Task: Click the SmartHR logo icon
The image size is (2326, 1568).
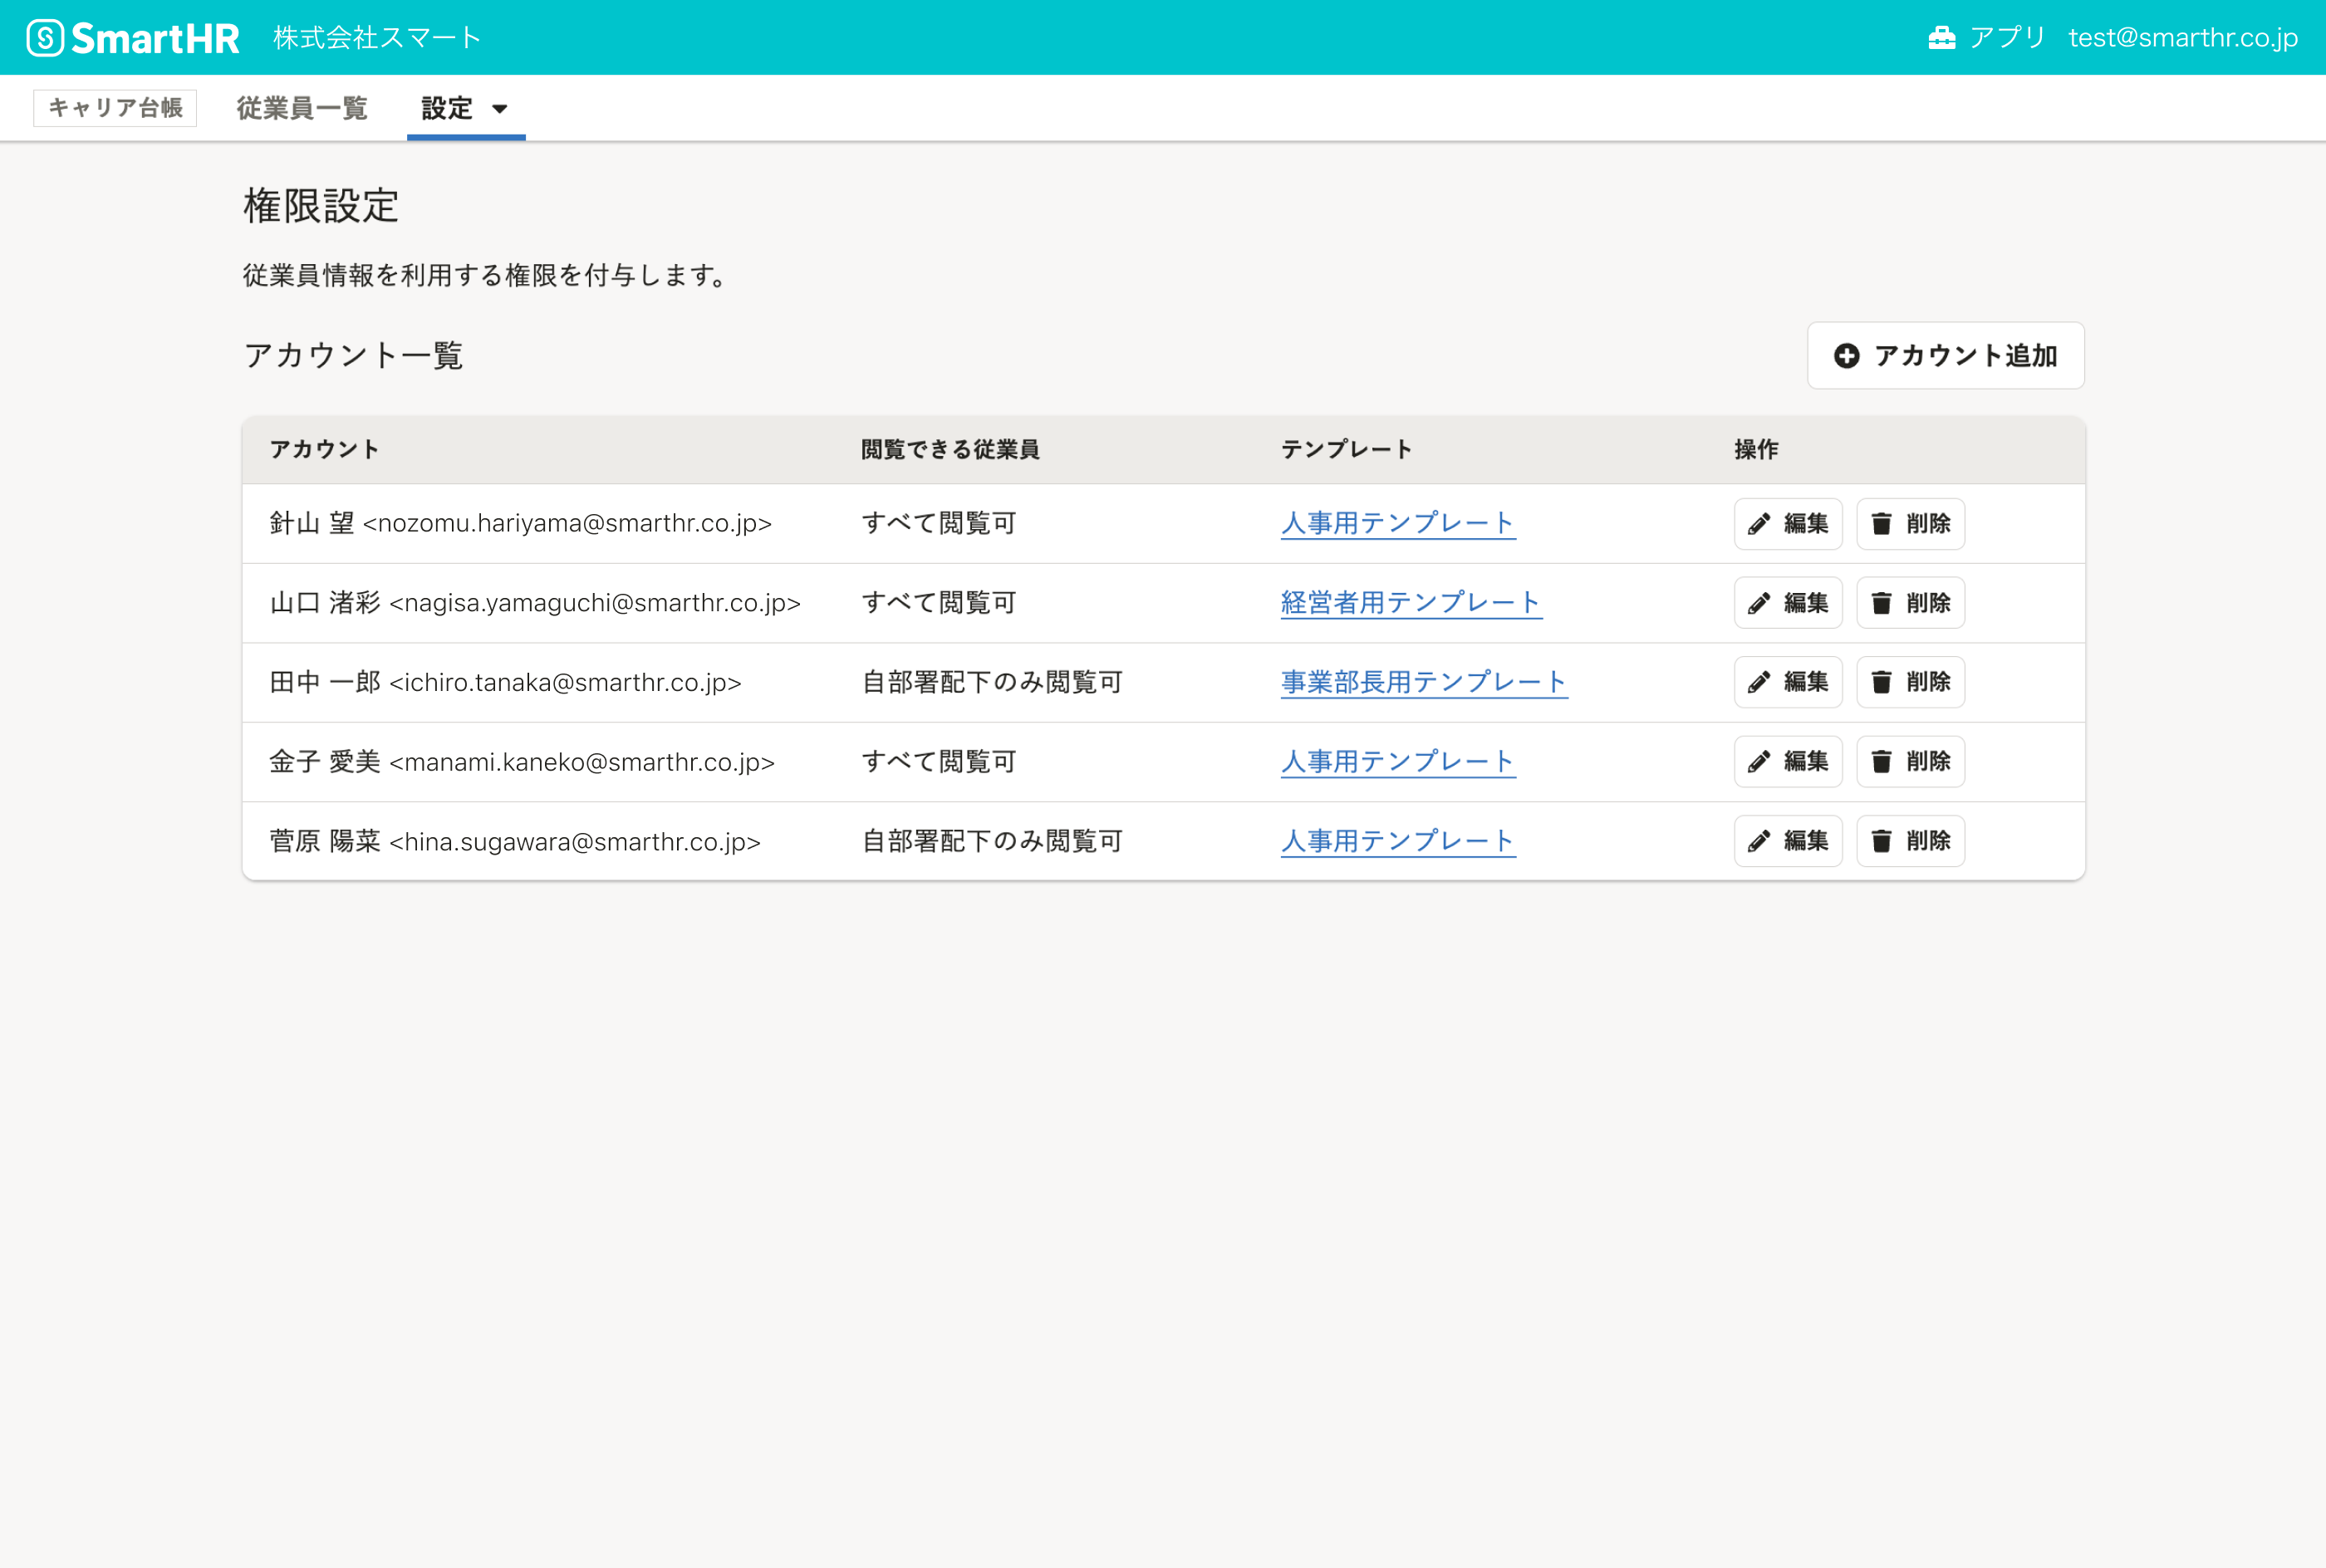Action: [x=45, y=38]
